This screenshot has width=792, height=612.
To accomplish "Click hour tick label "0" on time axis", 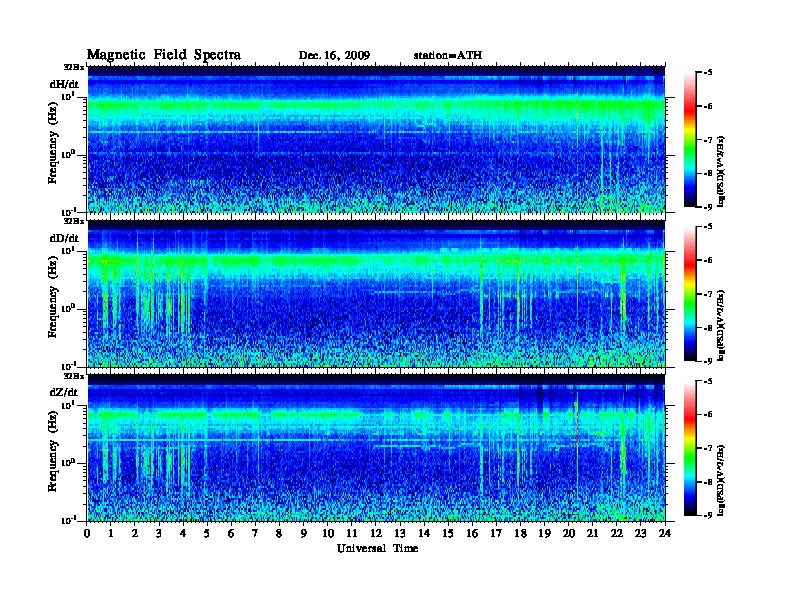I will point(87,533).
